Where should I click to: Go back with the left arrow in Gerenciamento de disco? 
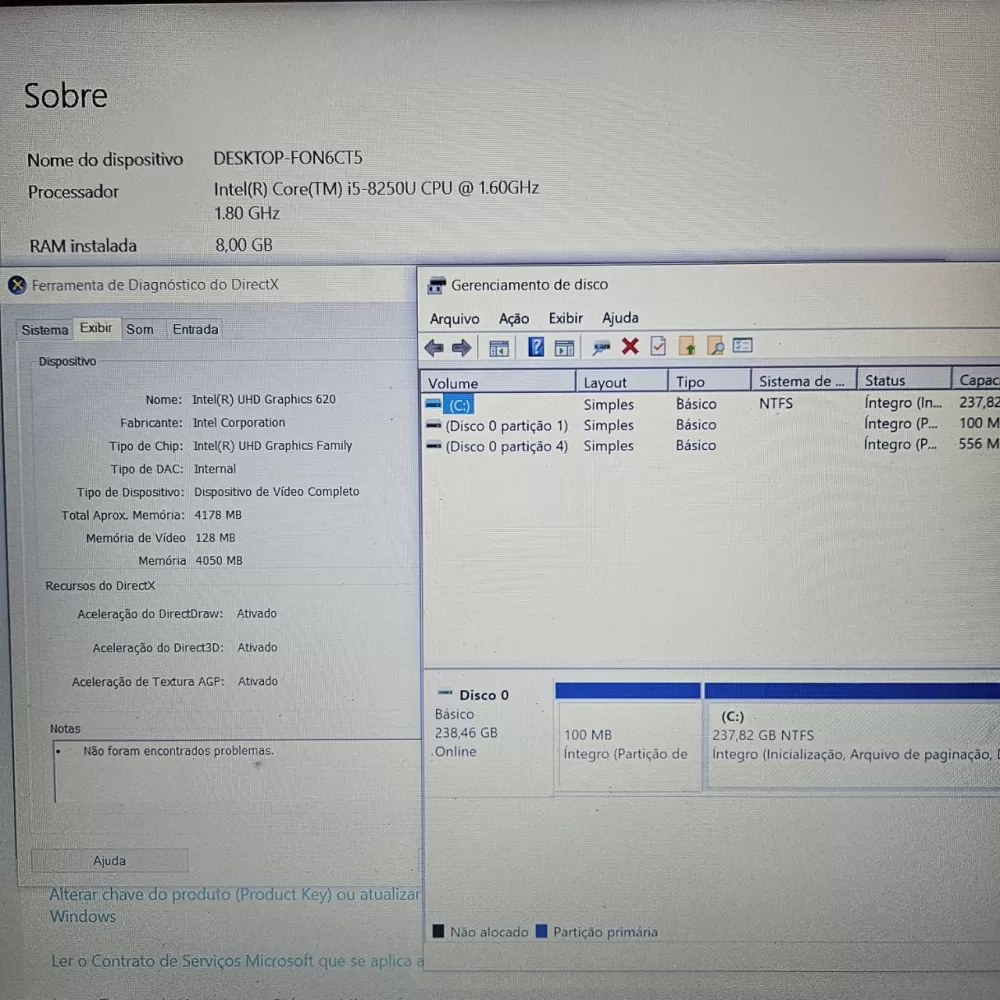434,348
